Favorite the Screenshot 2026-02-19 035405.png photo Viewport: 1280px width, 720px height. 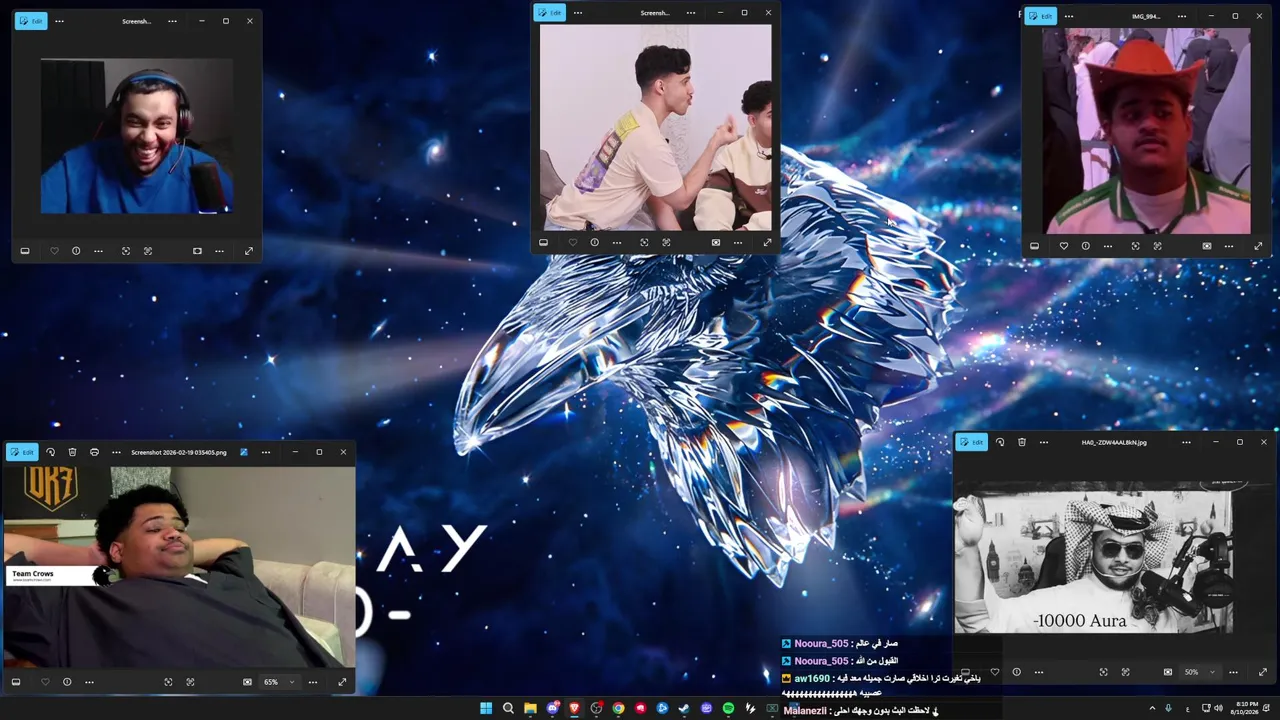pos(45,682)
